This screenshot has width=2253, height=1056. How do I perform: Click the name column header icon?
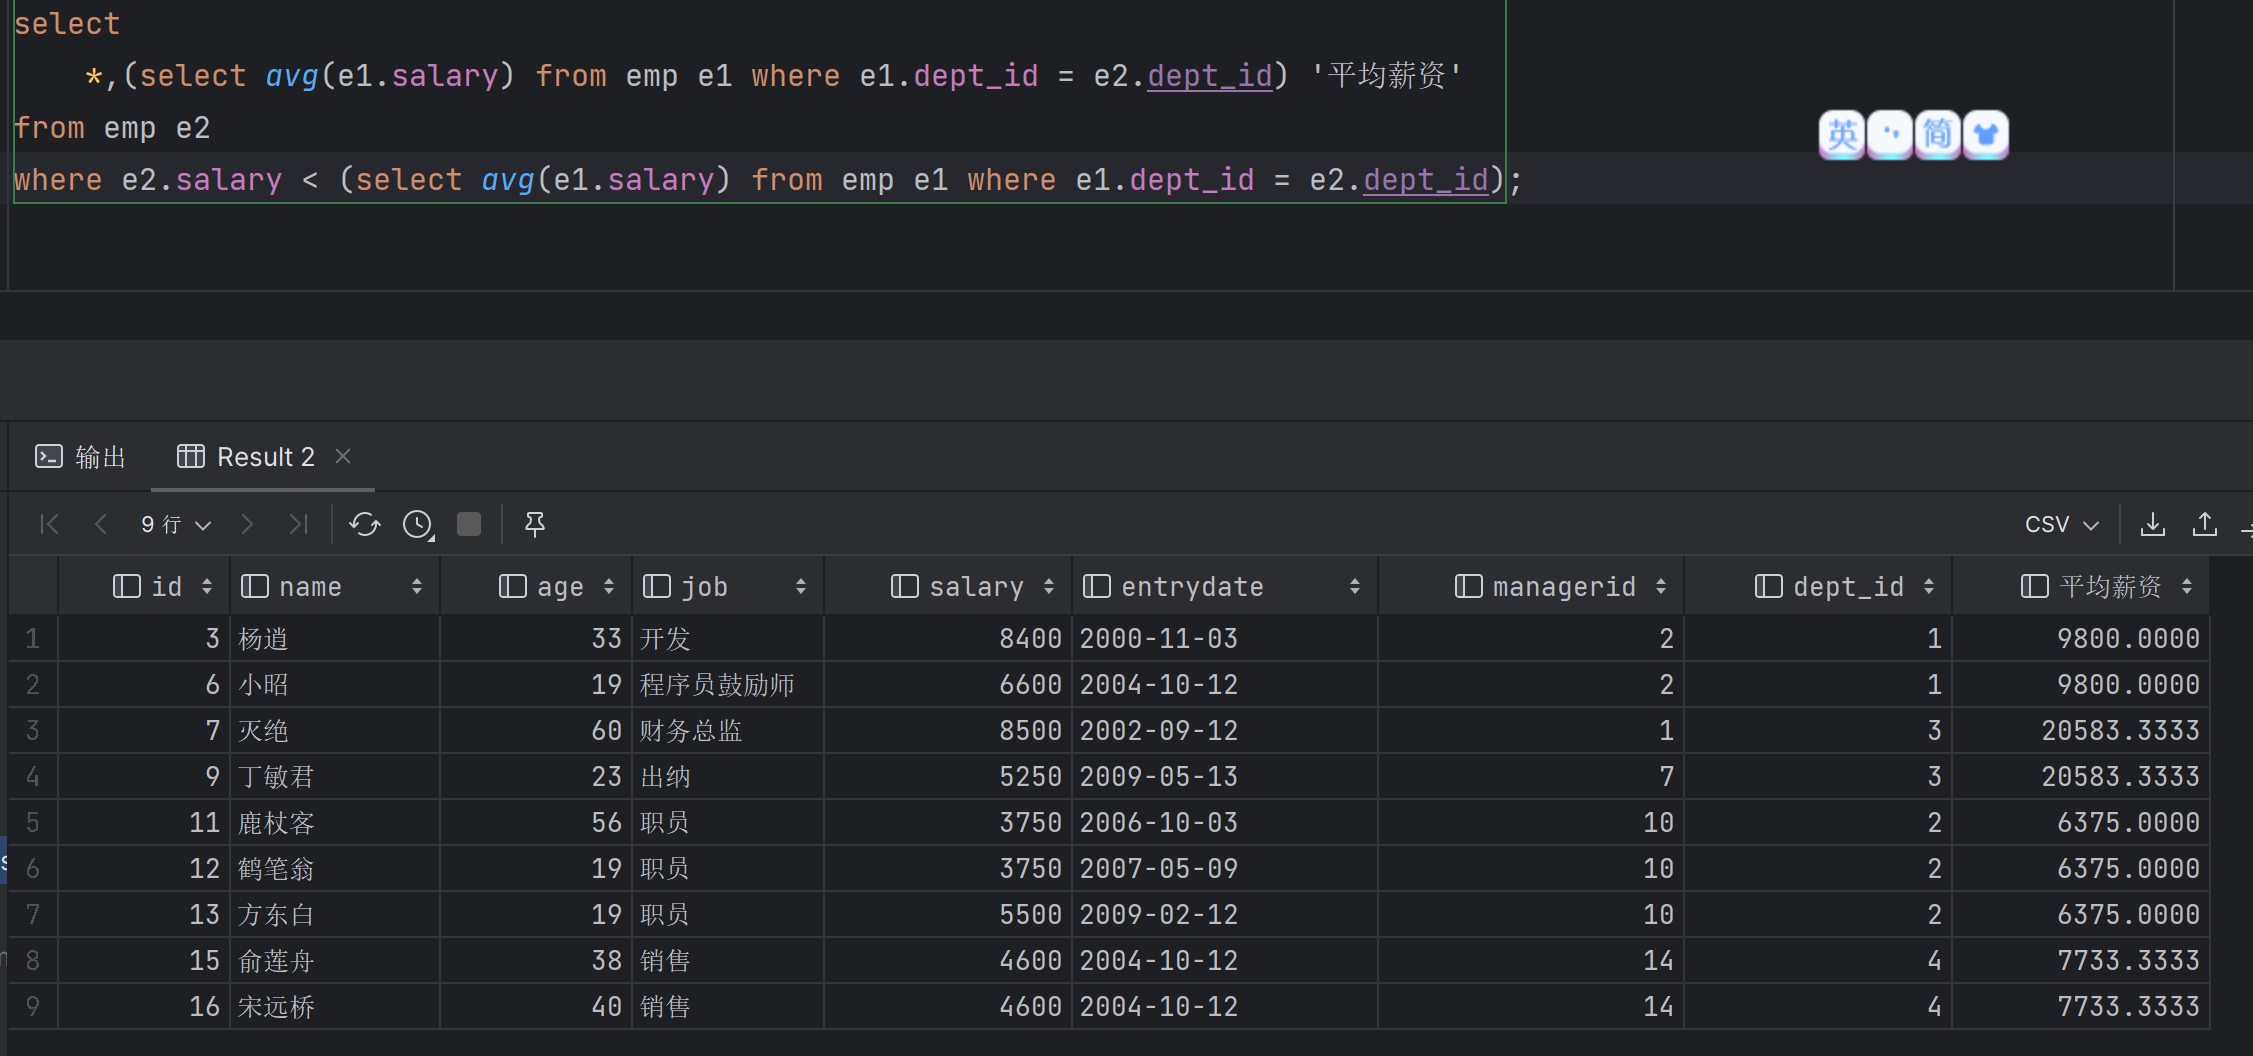[255, 586]
